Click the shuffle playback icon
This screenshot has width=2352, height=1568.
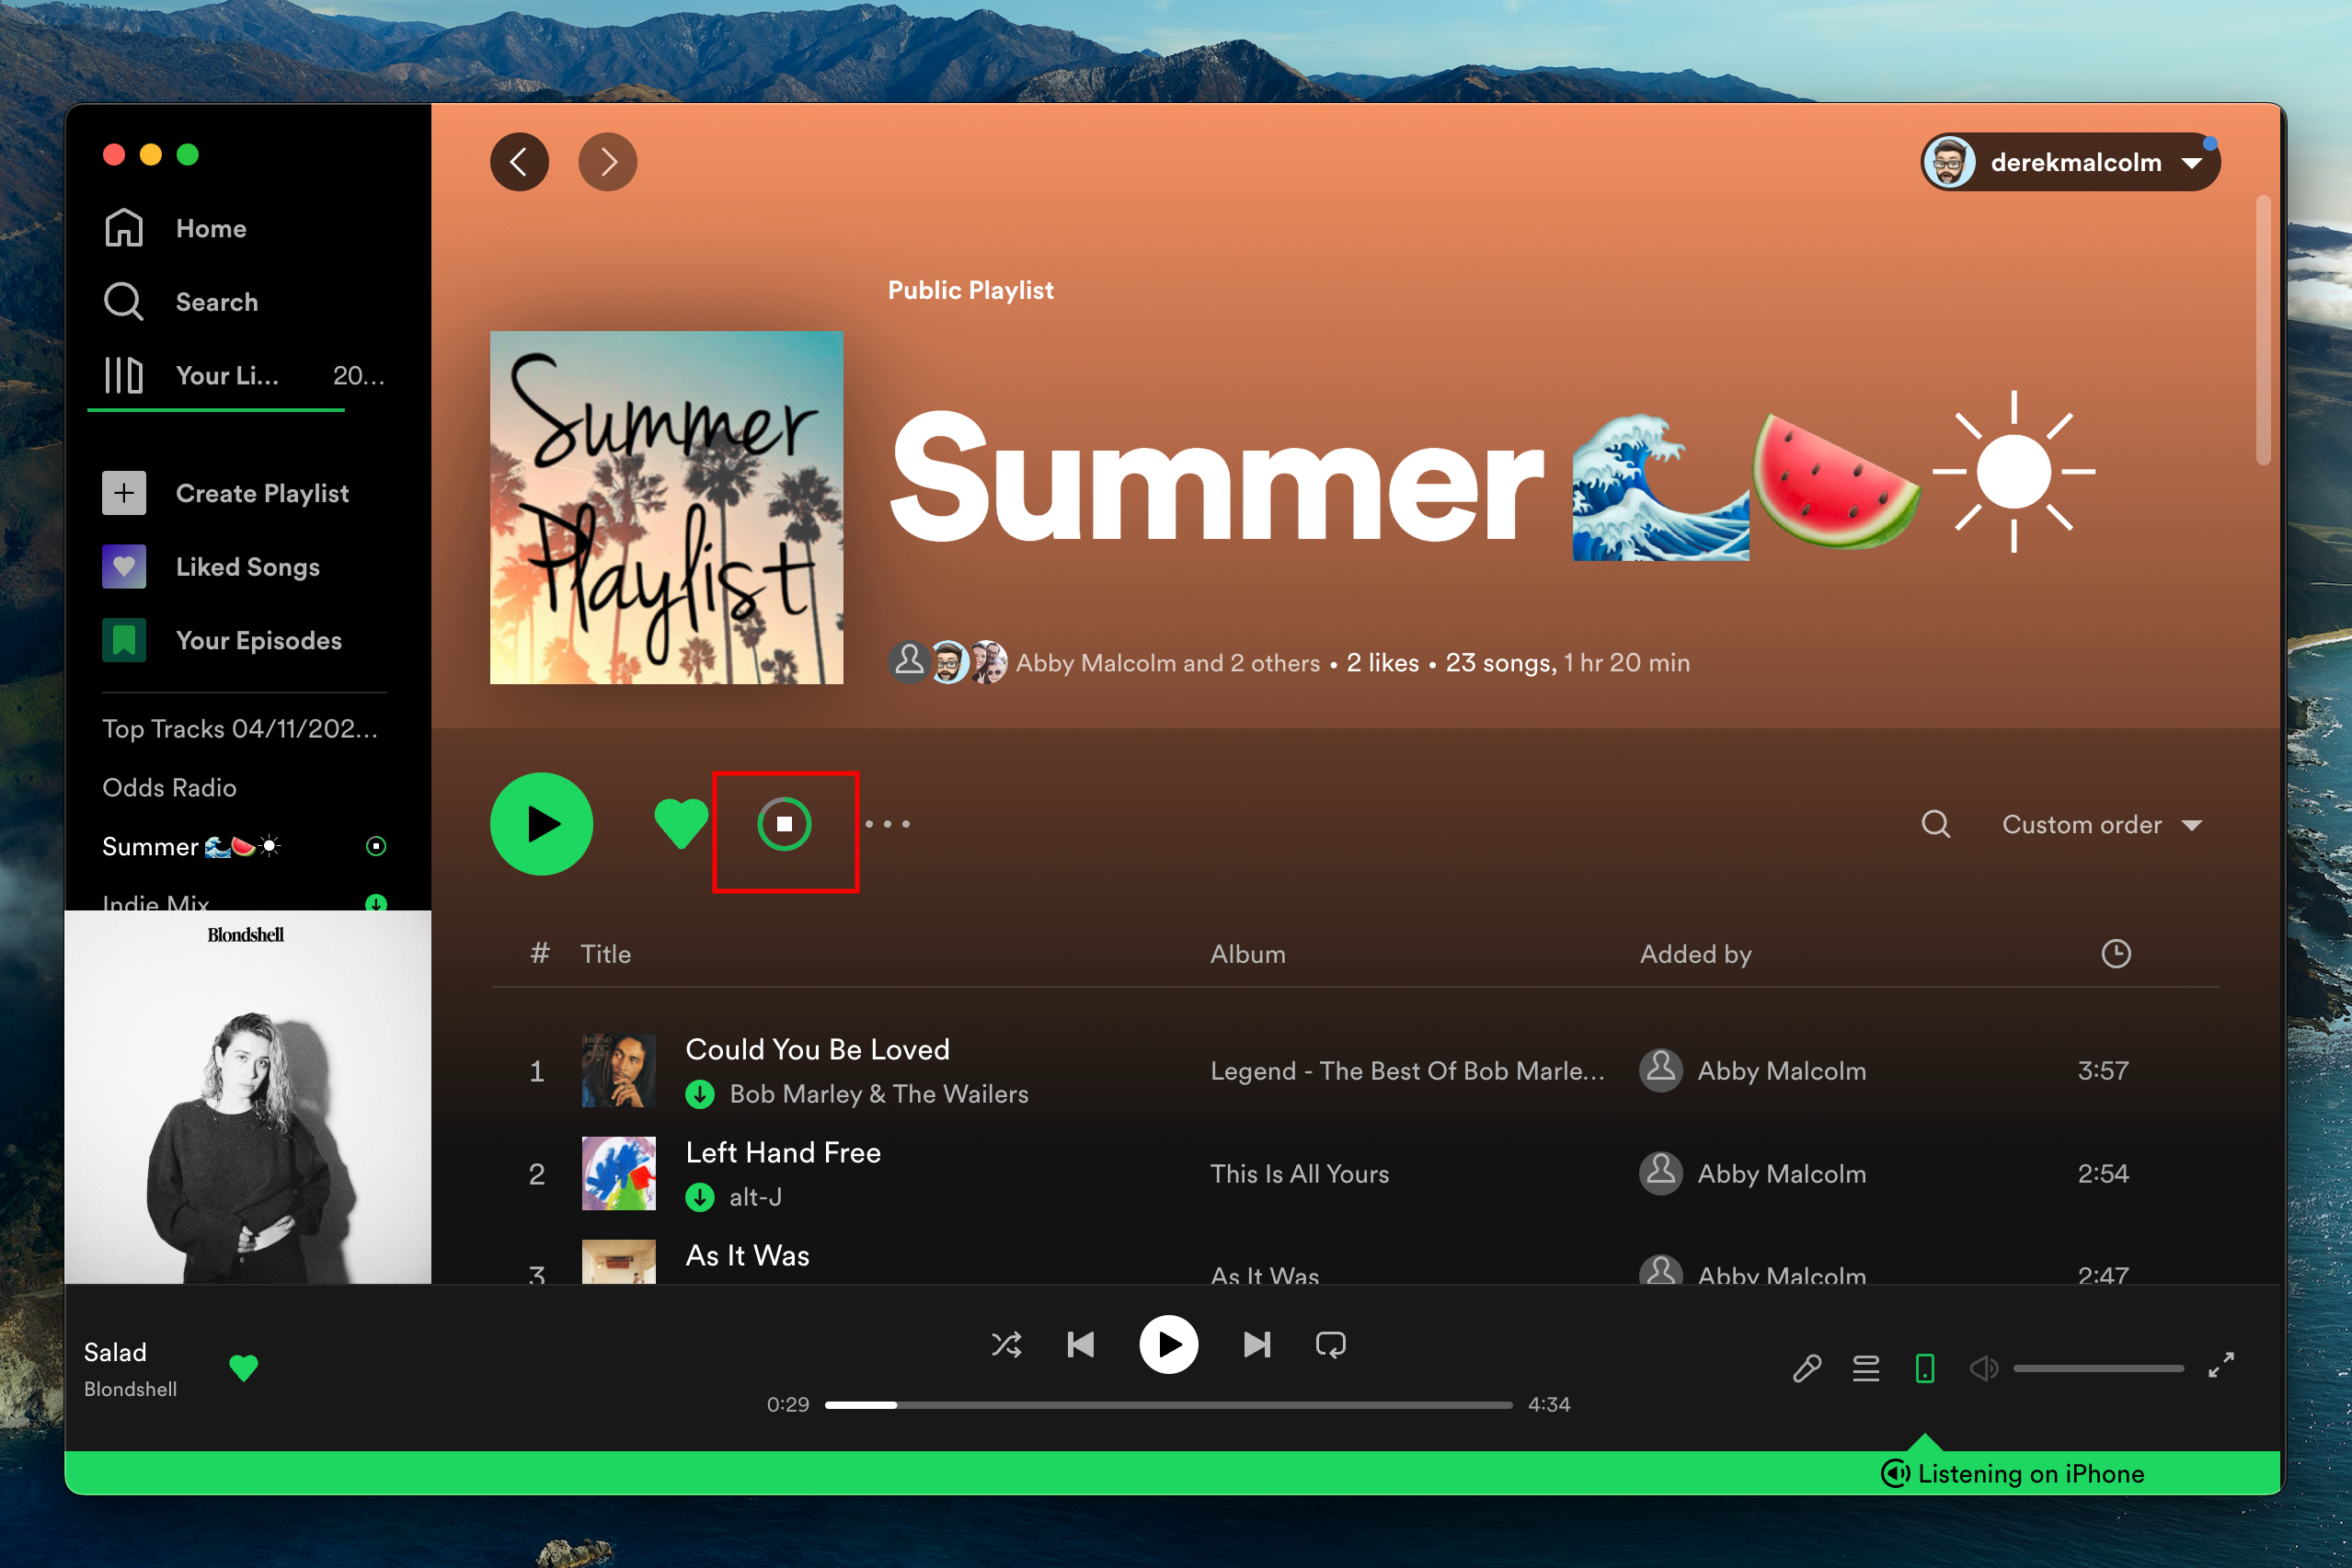1006,1344
